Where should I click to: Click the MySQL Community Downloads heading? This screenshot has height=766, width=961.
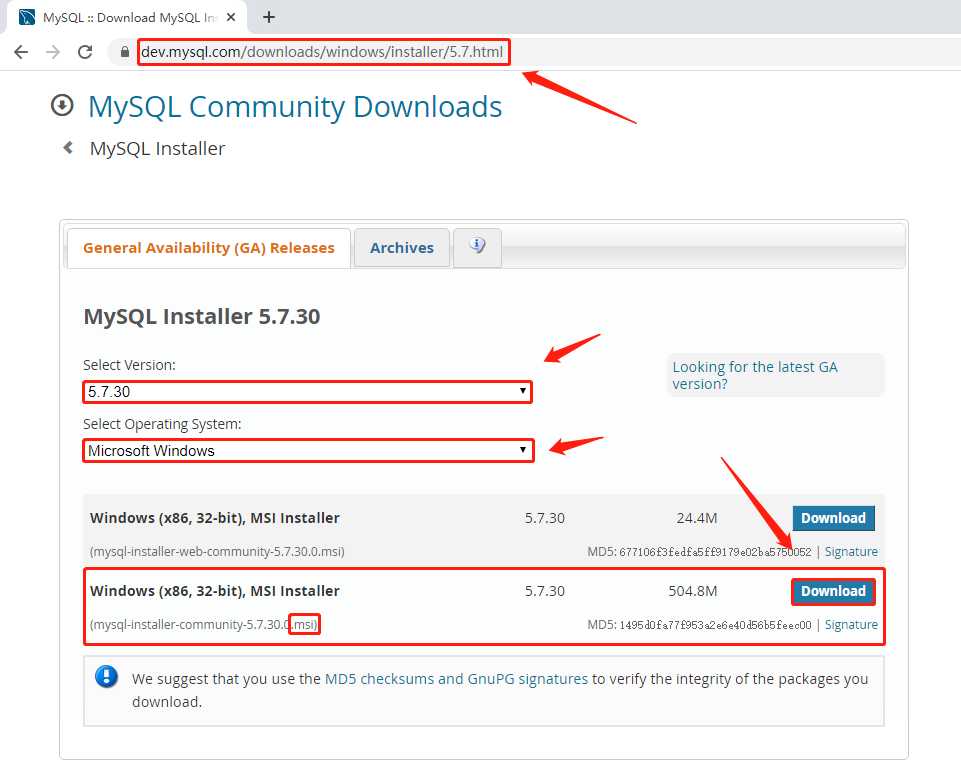[x=295, y=107]
